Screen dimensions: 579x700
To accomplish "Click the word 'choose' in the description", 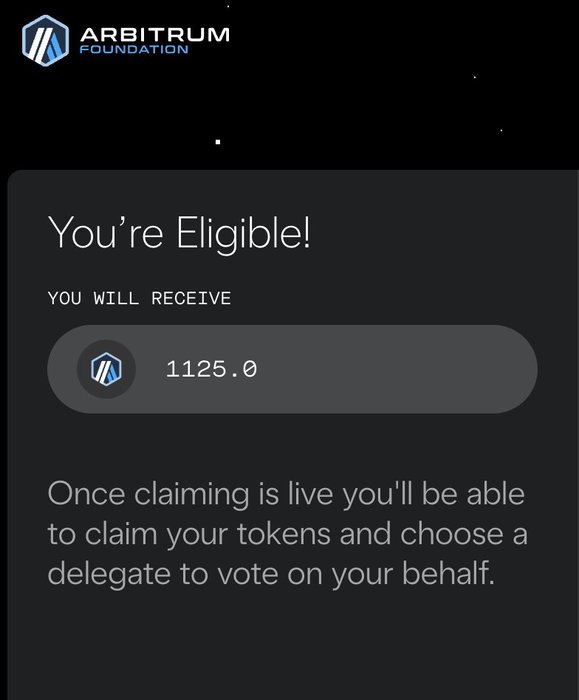I will (451, 534).
